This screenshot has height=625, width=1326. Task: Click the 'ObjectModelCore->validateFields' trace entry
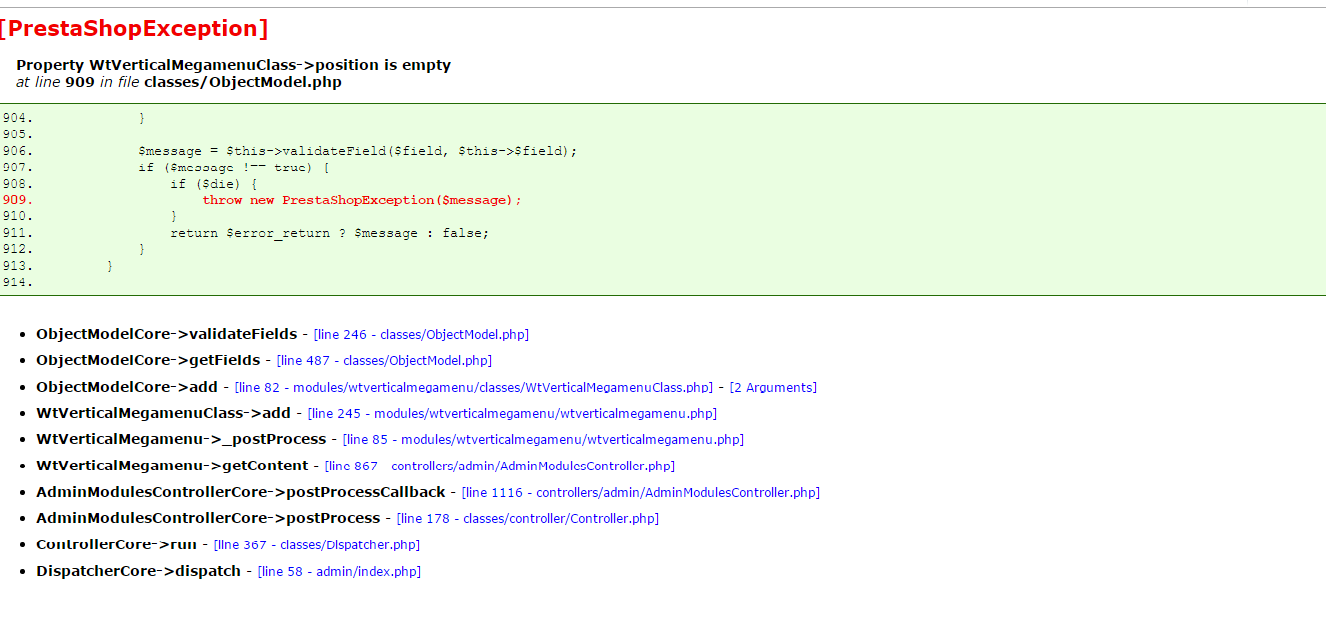[x=167, y=335]
